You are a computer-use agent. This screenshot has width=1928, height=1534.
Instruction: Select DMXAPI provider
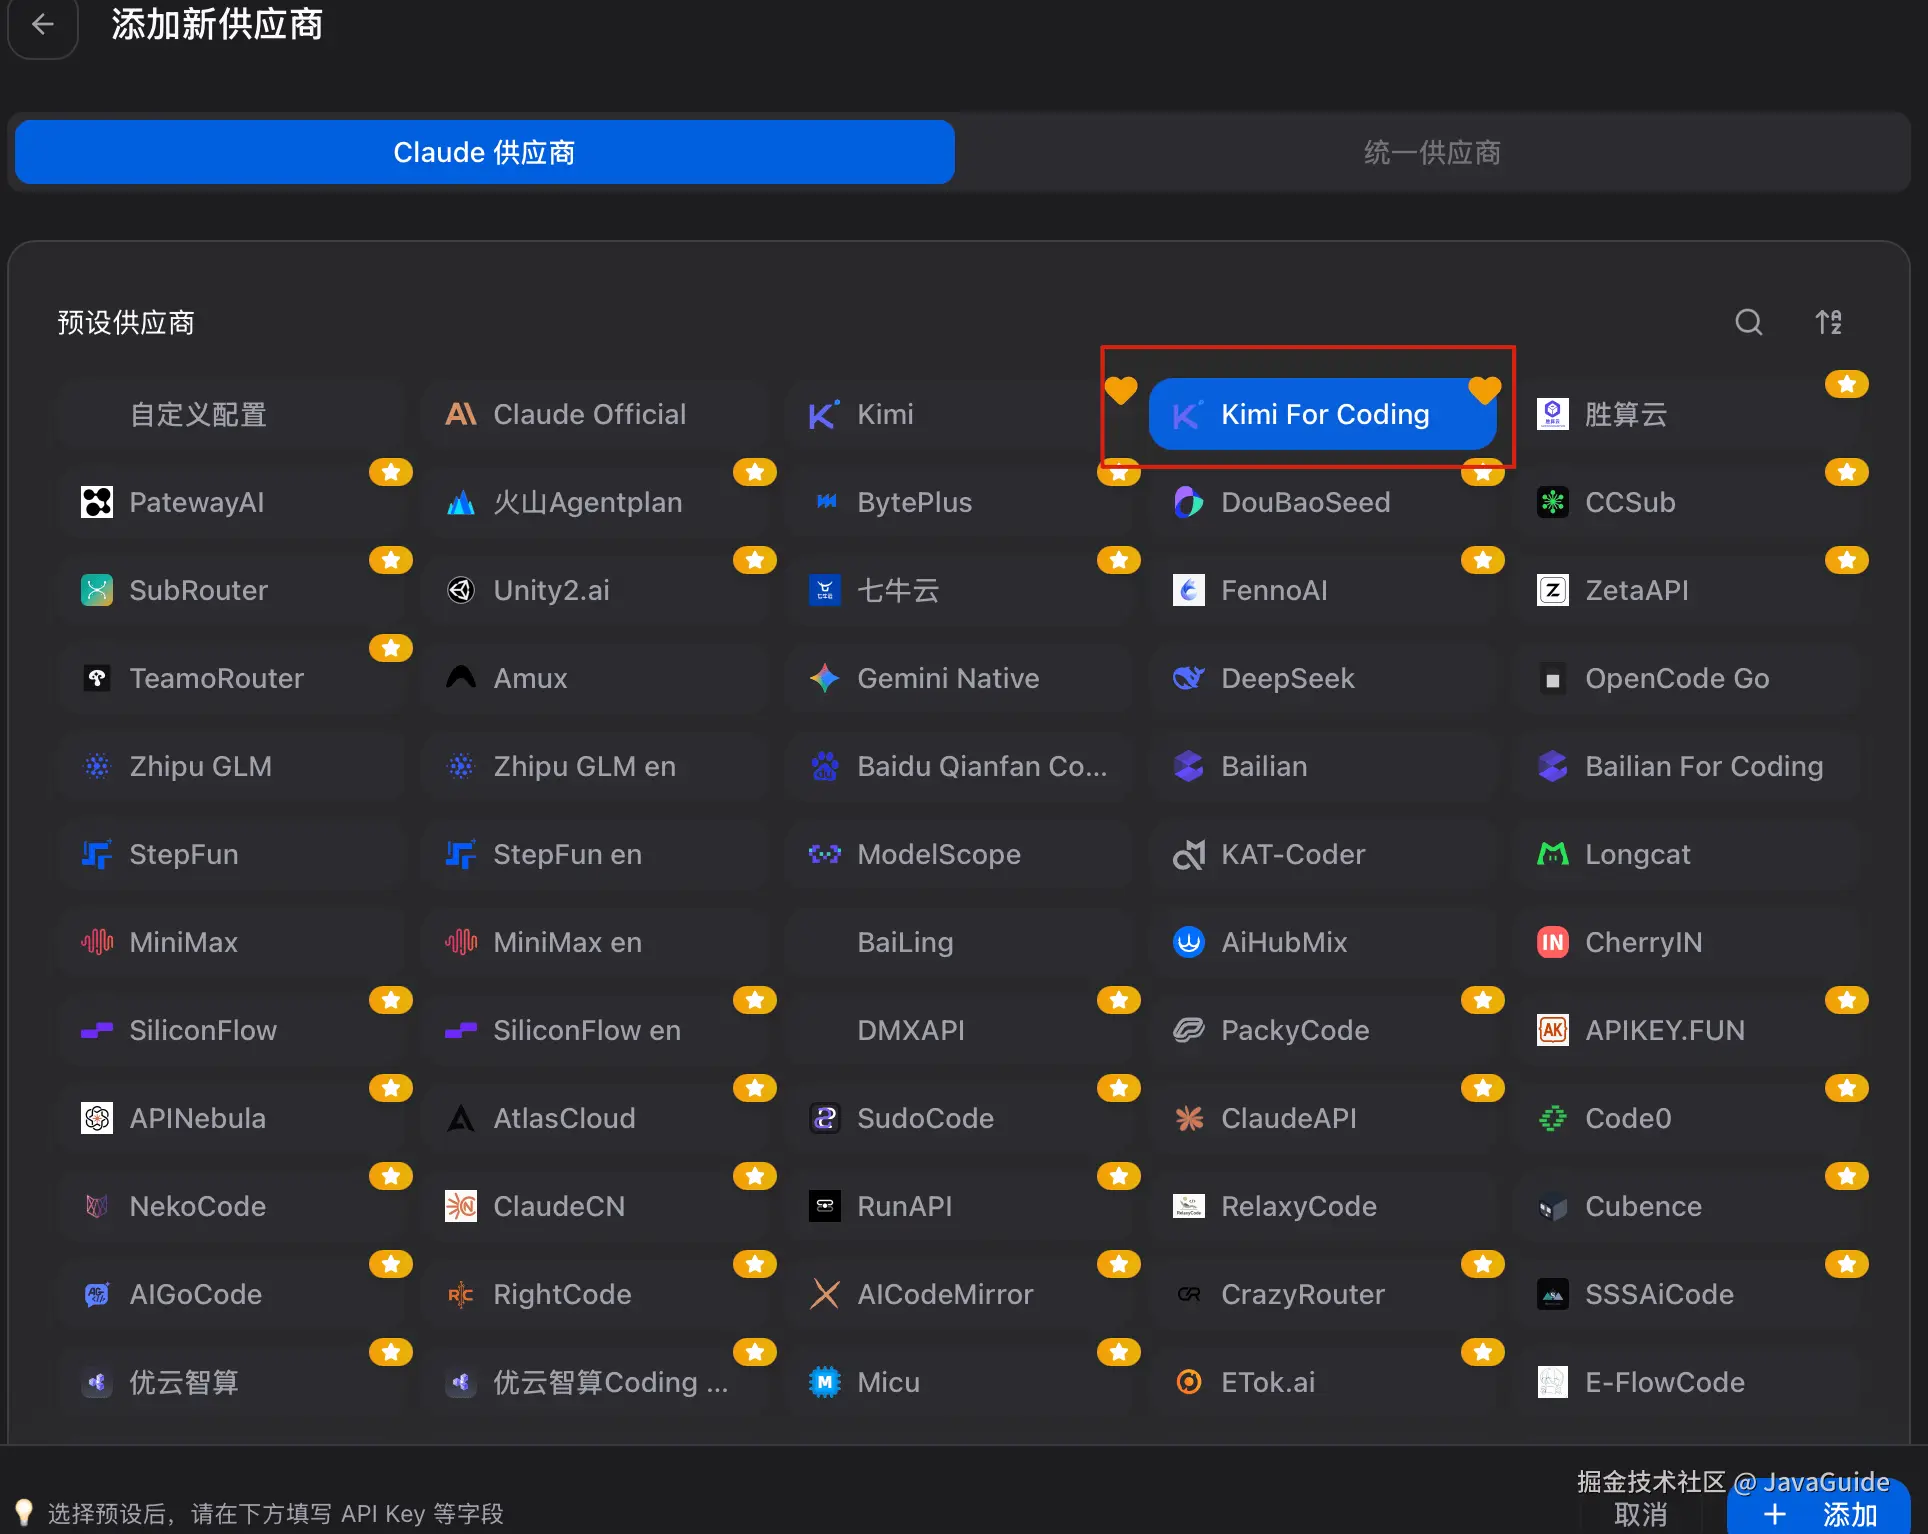(x=960, y=1030)
